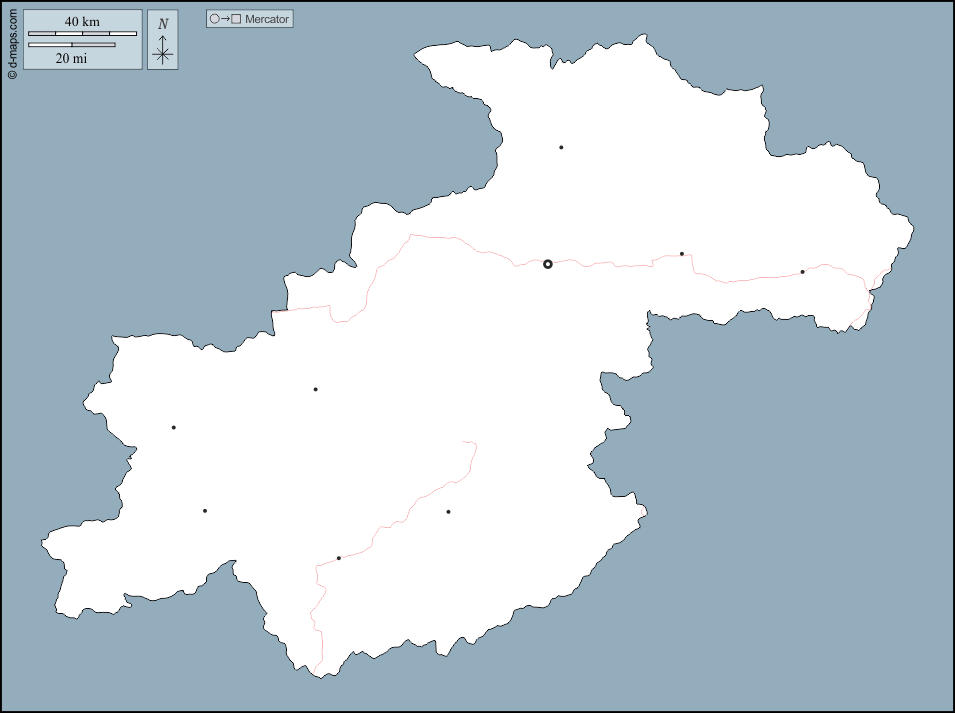The width and height of the screenshot is (955, 713).
Task: Click the star at the compass base
Action: 163,55
